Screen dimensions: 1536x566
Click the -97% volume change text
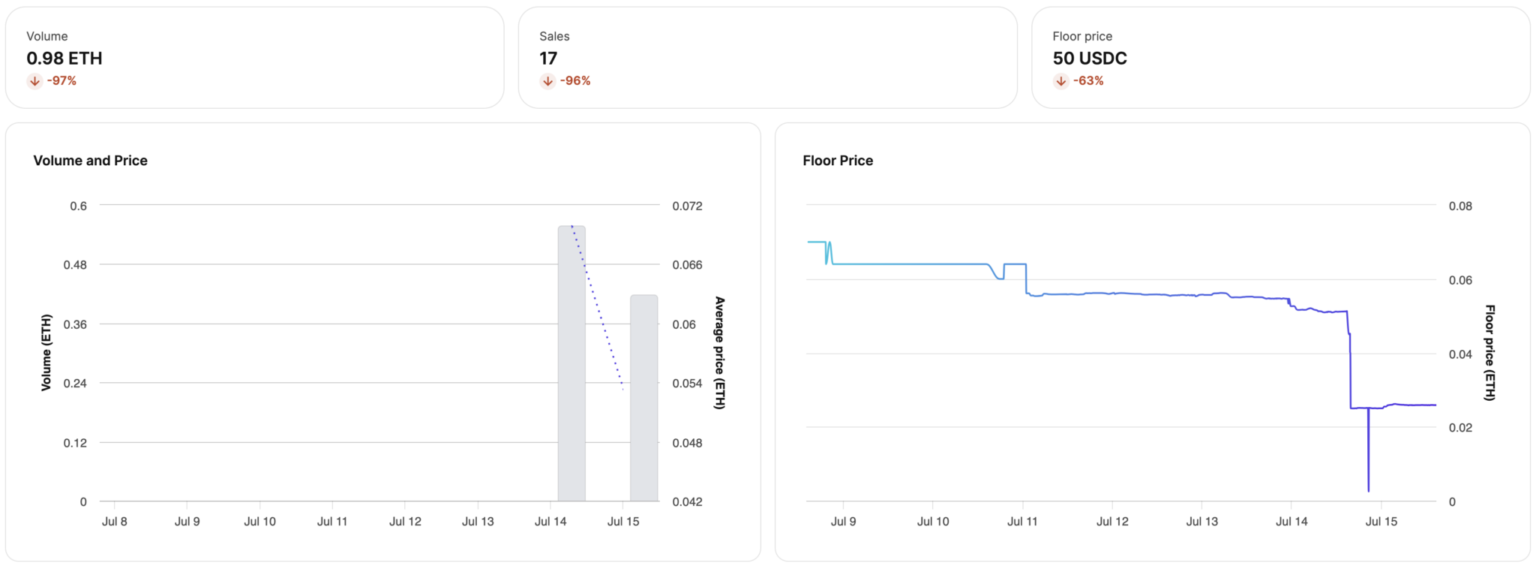pos(61,81)
